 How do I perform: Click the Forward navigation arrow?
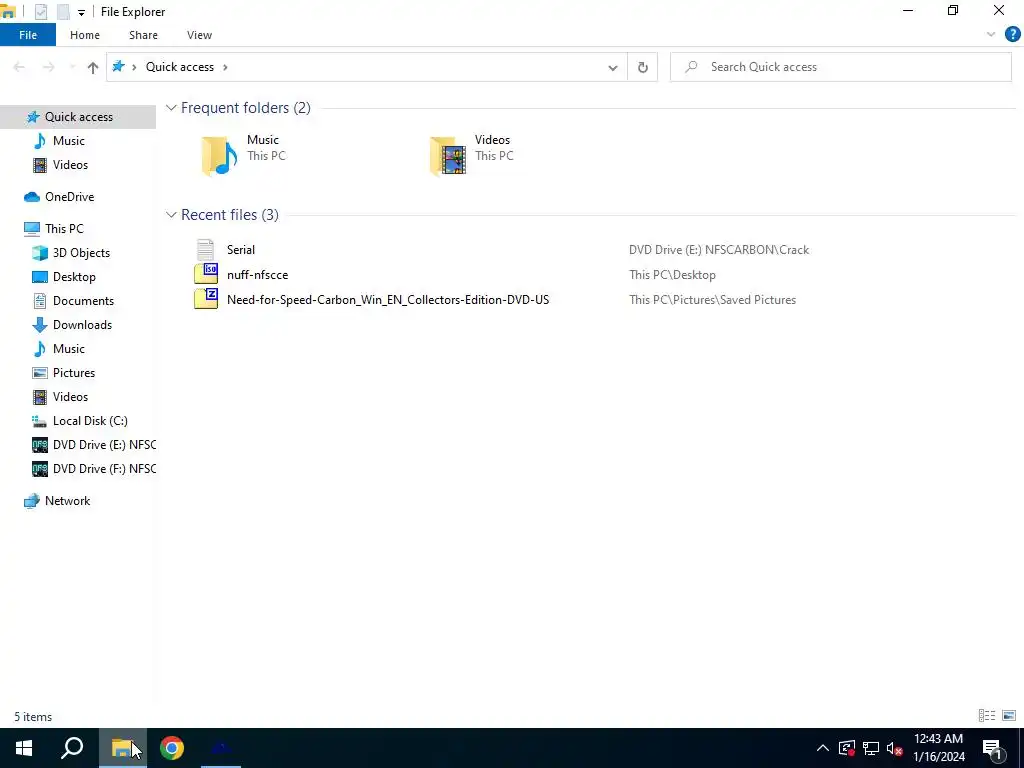(48, 67)
